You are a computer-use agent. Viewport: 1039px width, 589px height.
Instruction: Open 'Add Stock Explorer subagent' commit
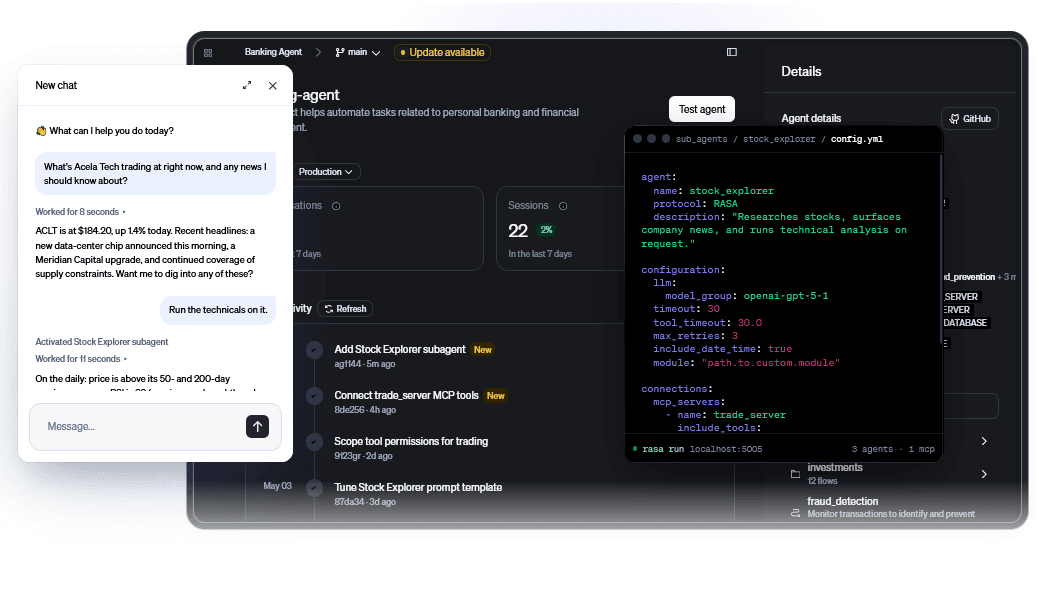click(400, 349)
